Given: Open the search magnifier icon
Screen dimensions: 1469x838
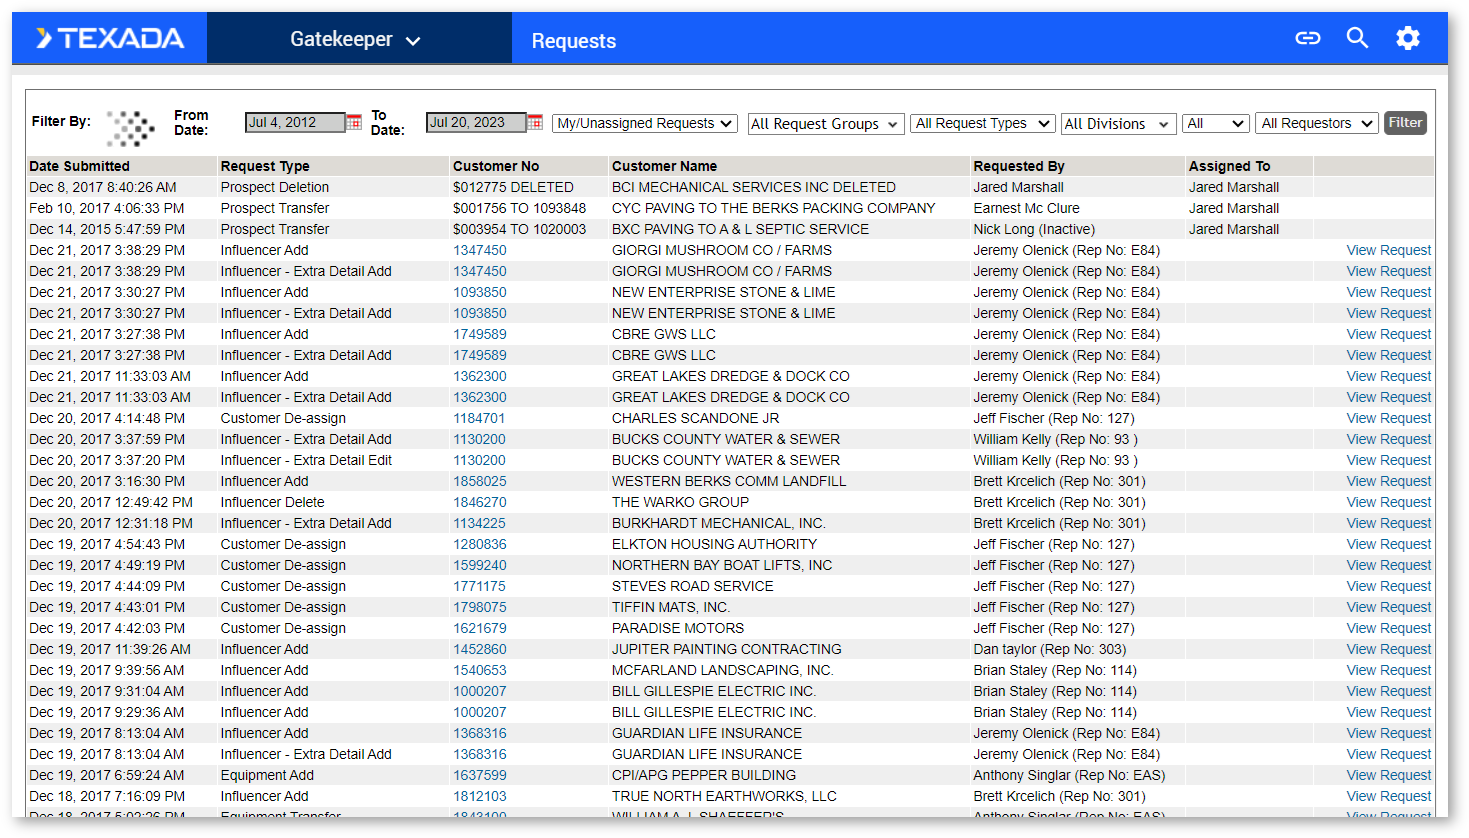Looking at the screenshot, I should click(1357, 38).
